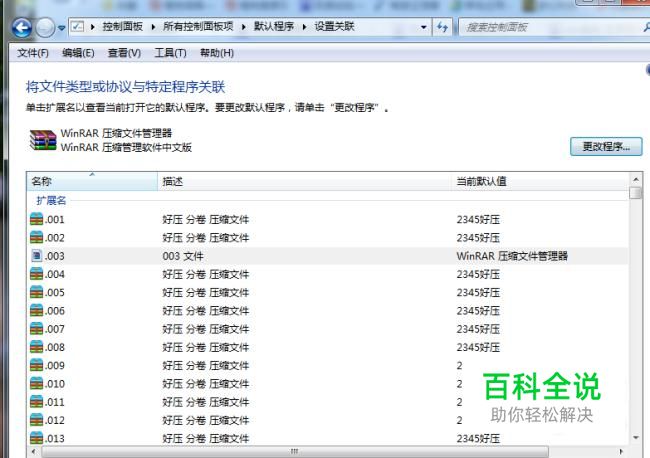Click the WinRAR program icon

(x=43, y=140)
